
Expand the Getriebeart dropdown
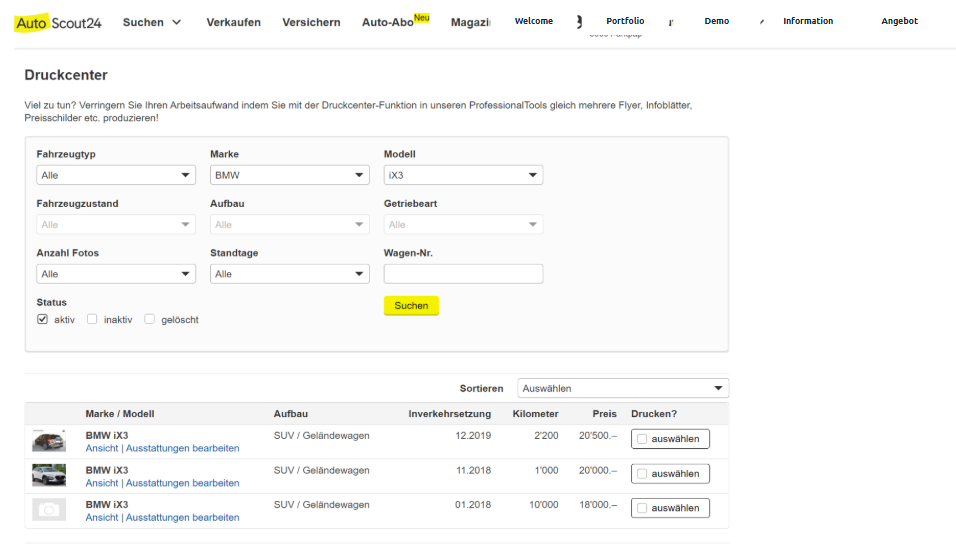(x=463, y=224)
